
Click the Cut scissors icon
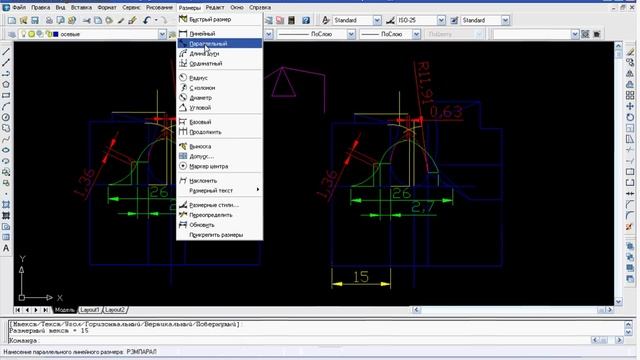pos(87,20)
